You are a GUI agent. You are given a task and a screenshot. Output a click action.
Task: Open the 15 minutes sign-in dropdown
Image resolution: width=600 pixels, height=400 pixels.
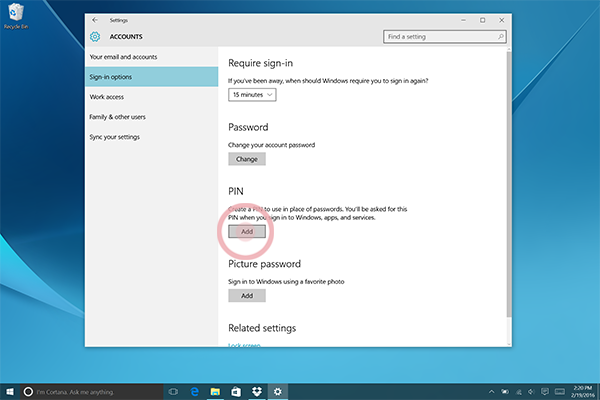pos(252,95)
